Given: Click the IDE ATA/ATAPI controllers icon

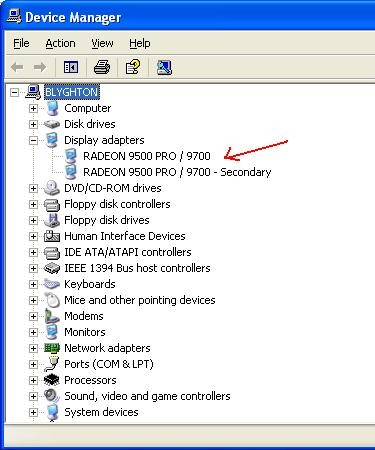Looking at the screenshot, I should (x=52, y=252).
